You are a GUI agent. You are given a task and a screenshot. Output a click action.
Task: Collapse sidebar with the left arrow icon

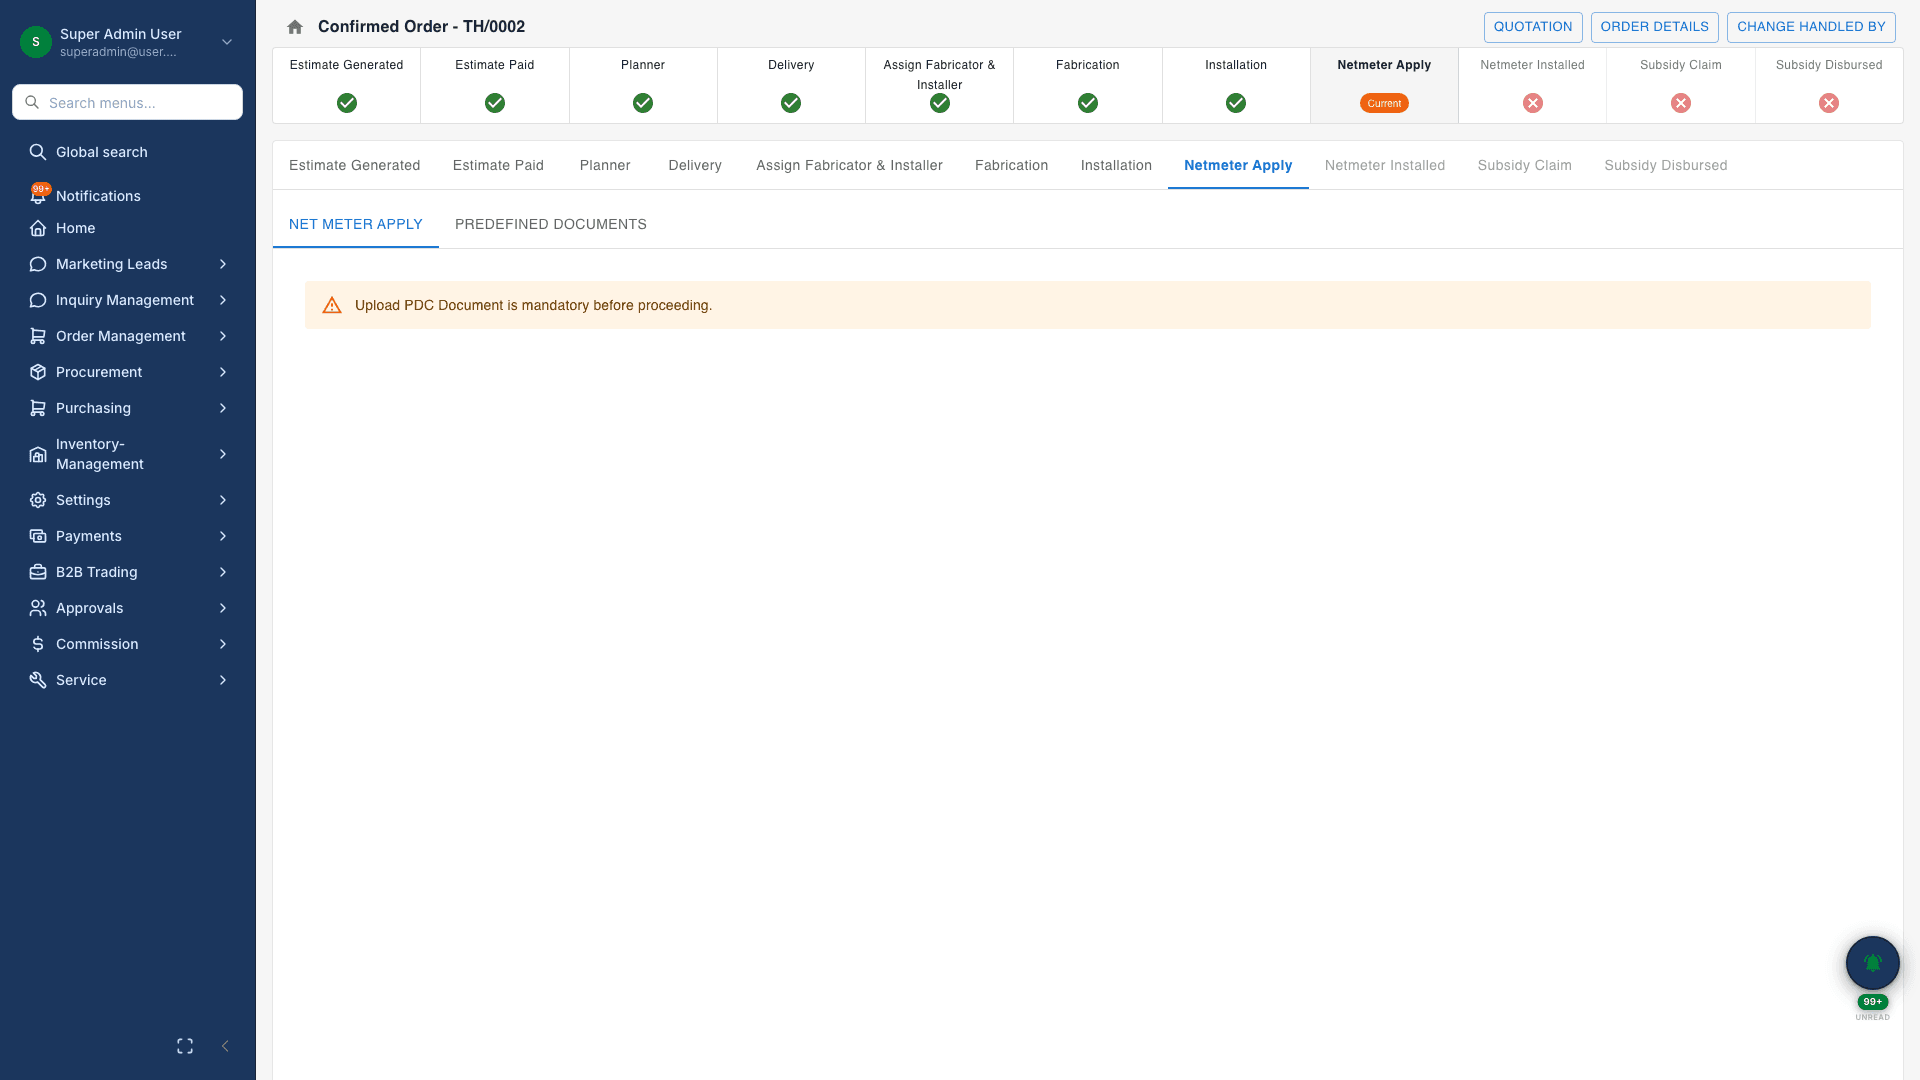[225, 1046]
